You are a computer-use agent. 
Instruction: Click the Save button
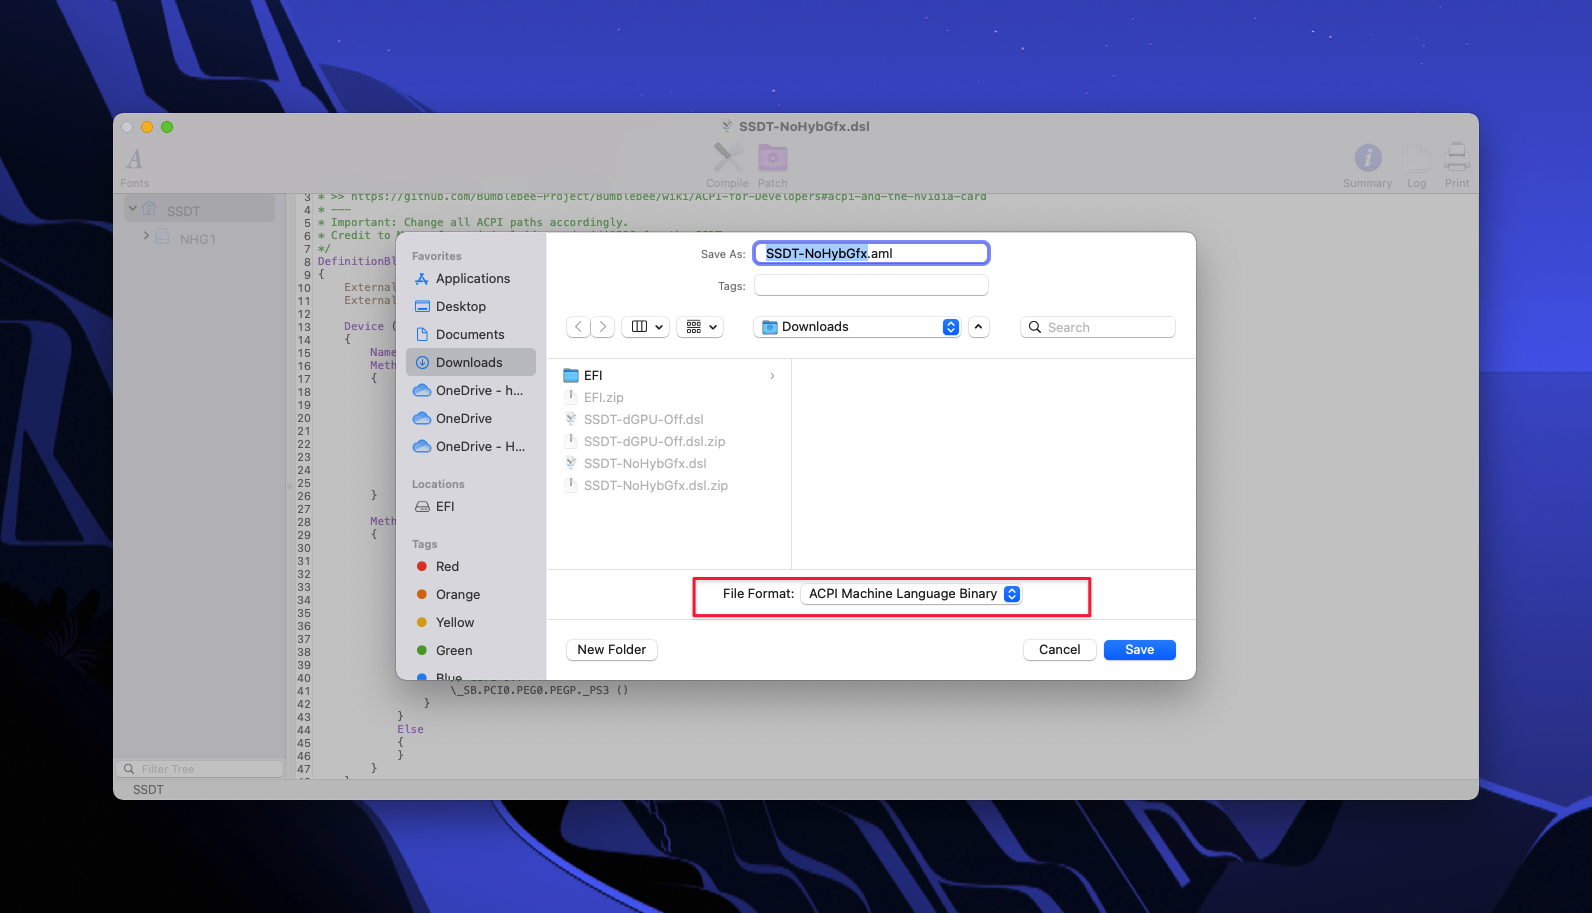coord(1139,650)
